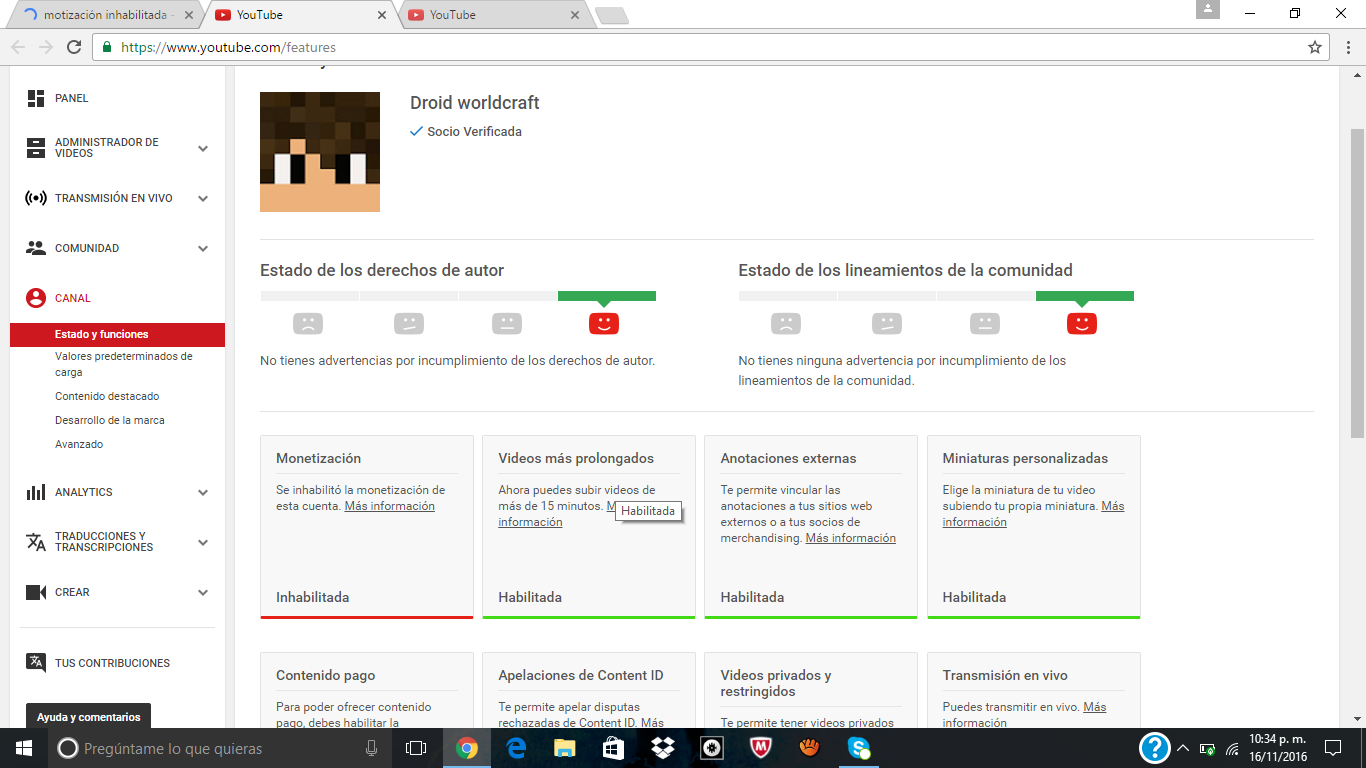1366x768 pixels.
Task: Click the blue help question mark icon
Action: [x=1155, y=748]
